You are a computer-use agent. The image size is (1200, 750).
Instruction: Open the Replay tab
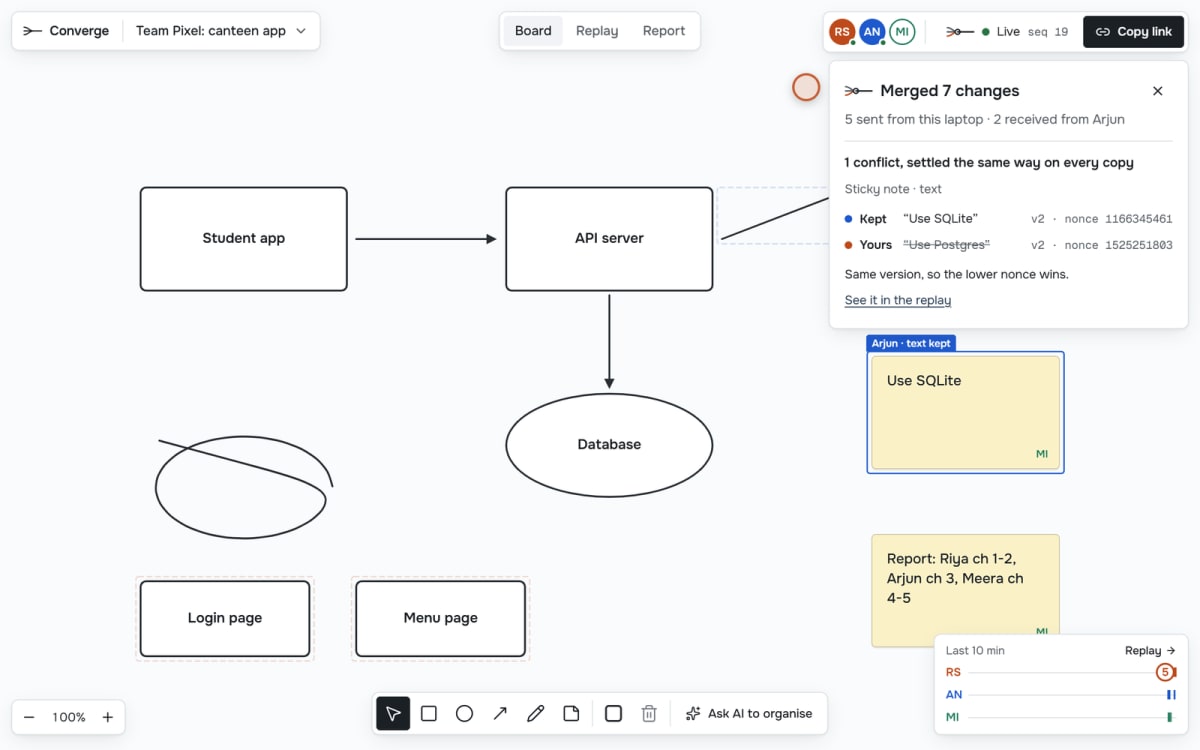click(x=597, y=31)
